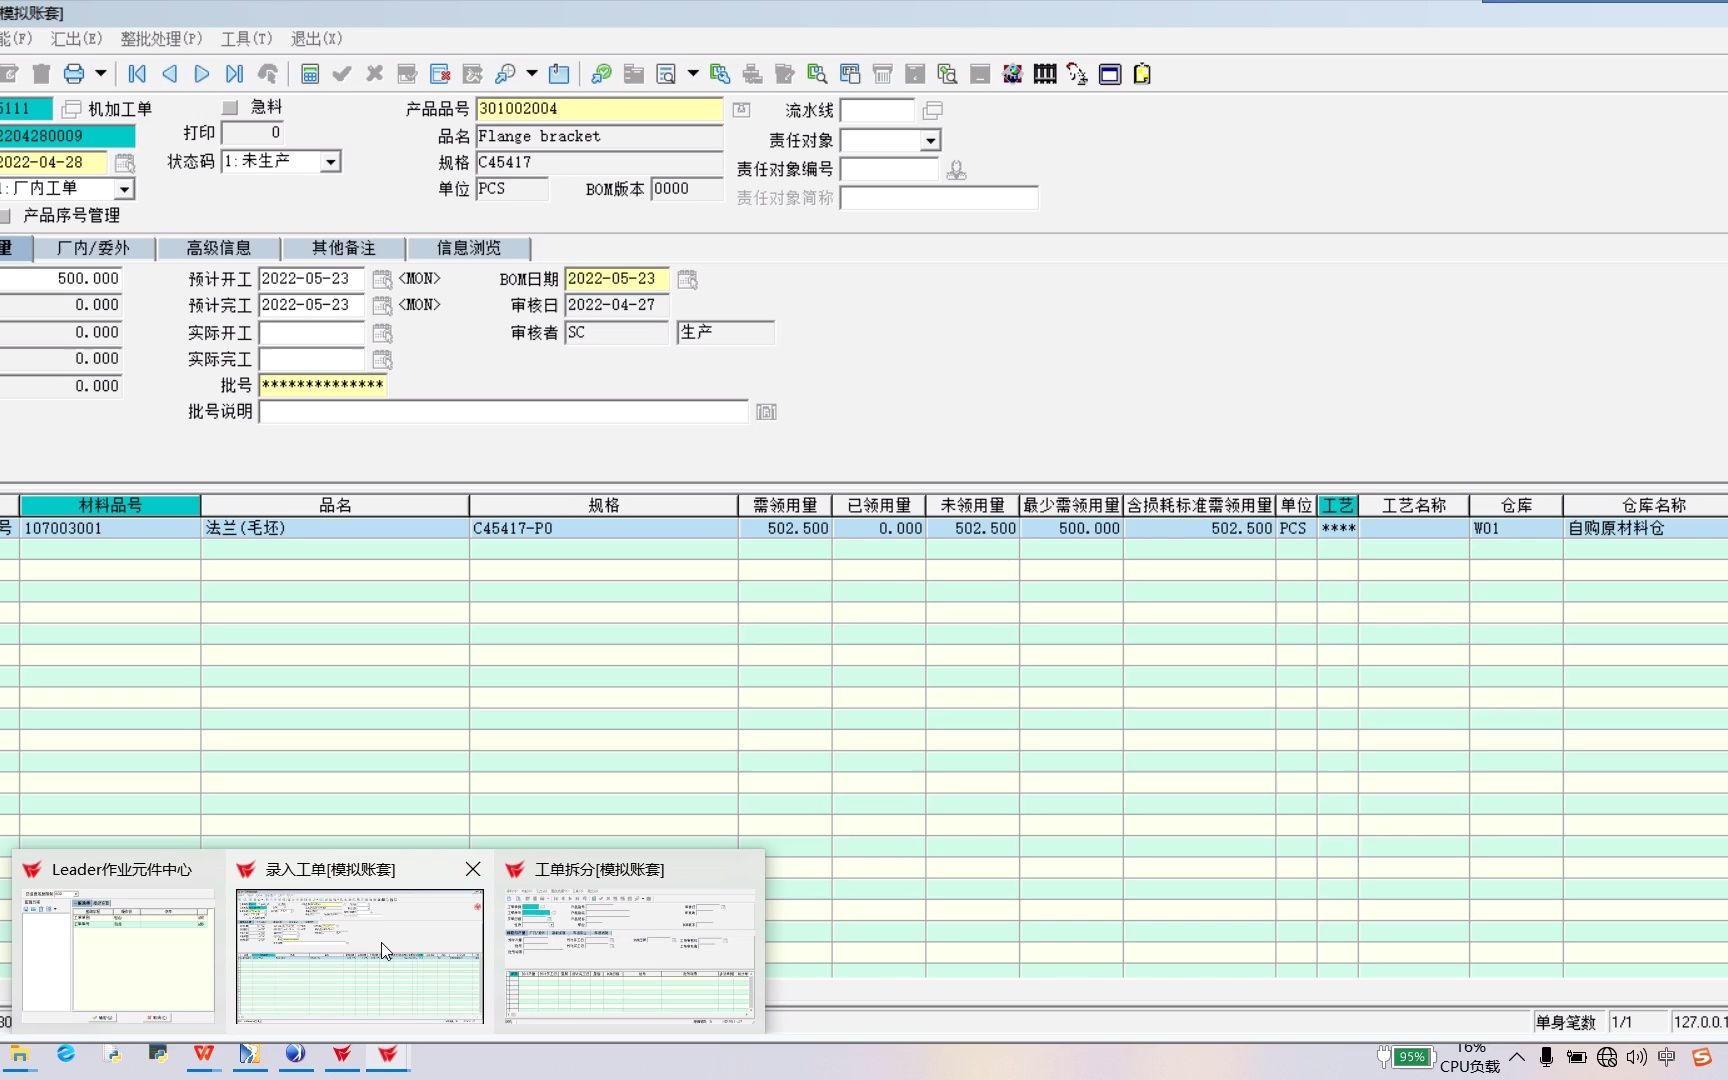Click the link-arrow icon beside barcode

click(1077, 74)
